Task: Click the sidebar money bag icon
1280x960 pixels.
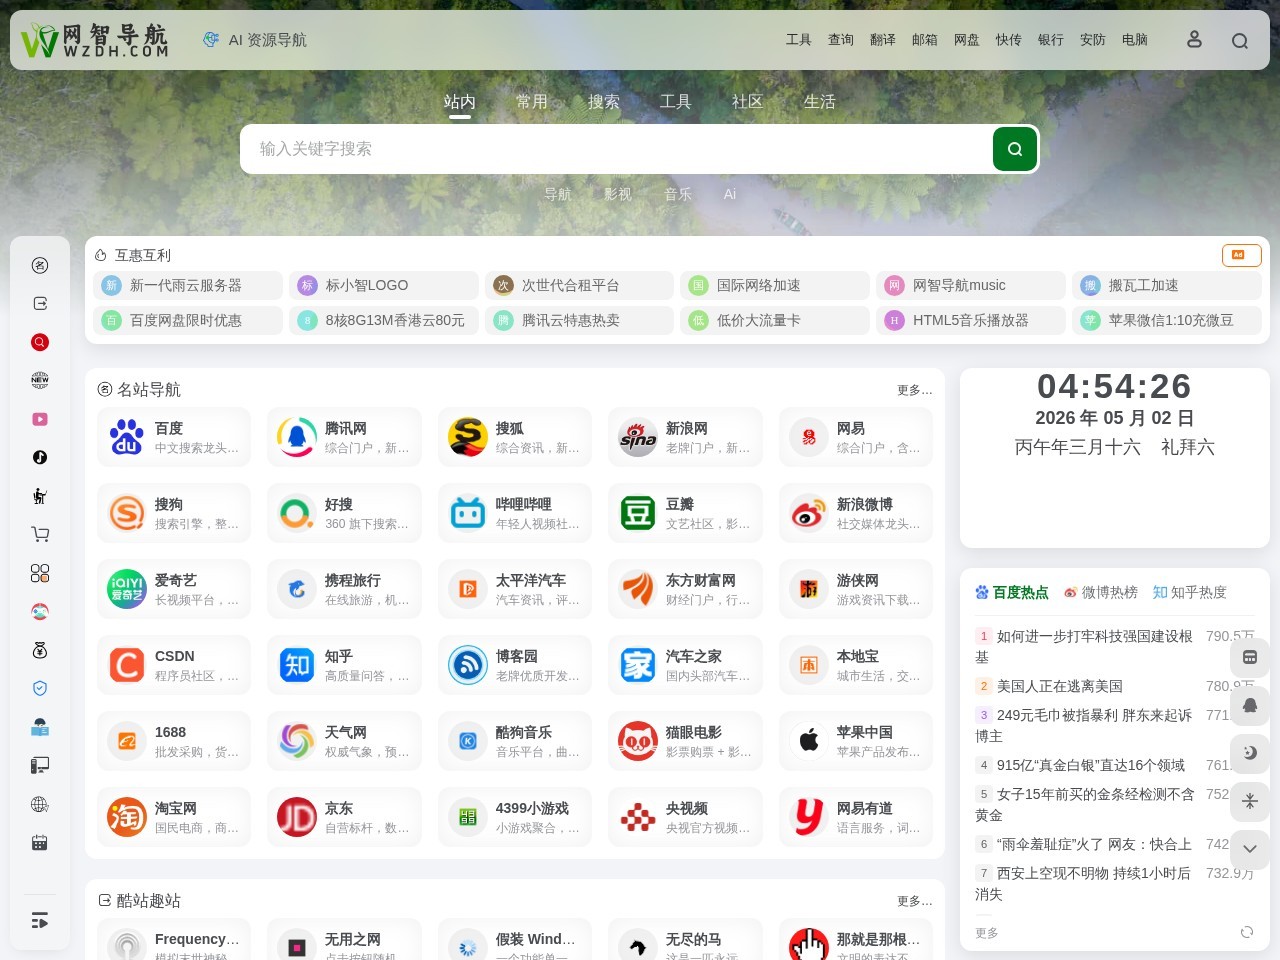Action: 40,650
